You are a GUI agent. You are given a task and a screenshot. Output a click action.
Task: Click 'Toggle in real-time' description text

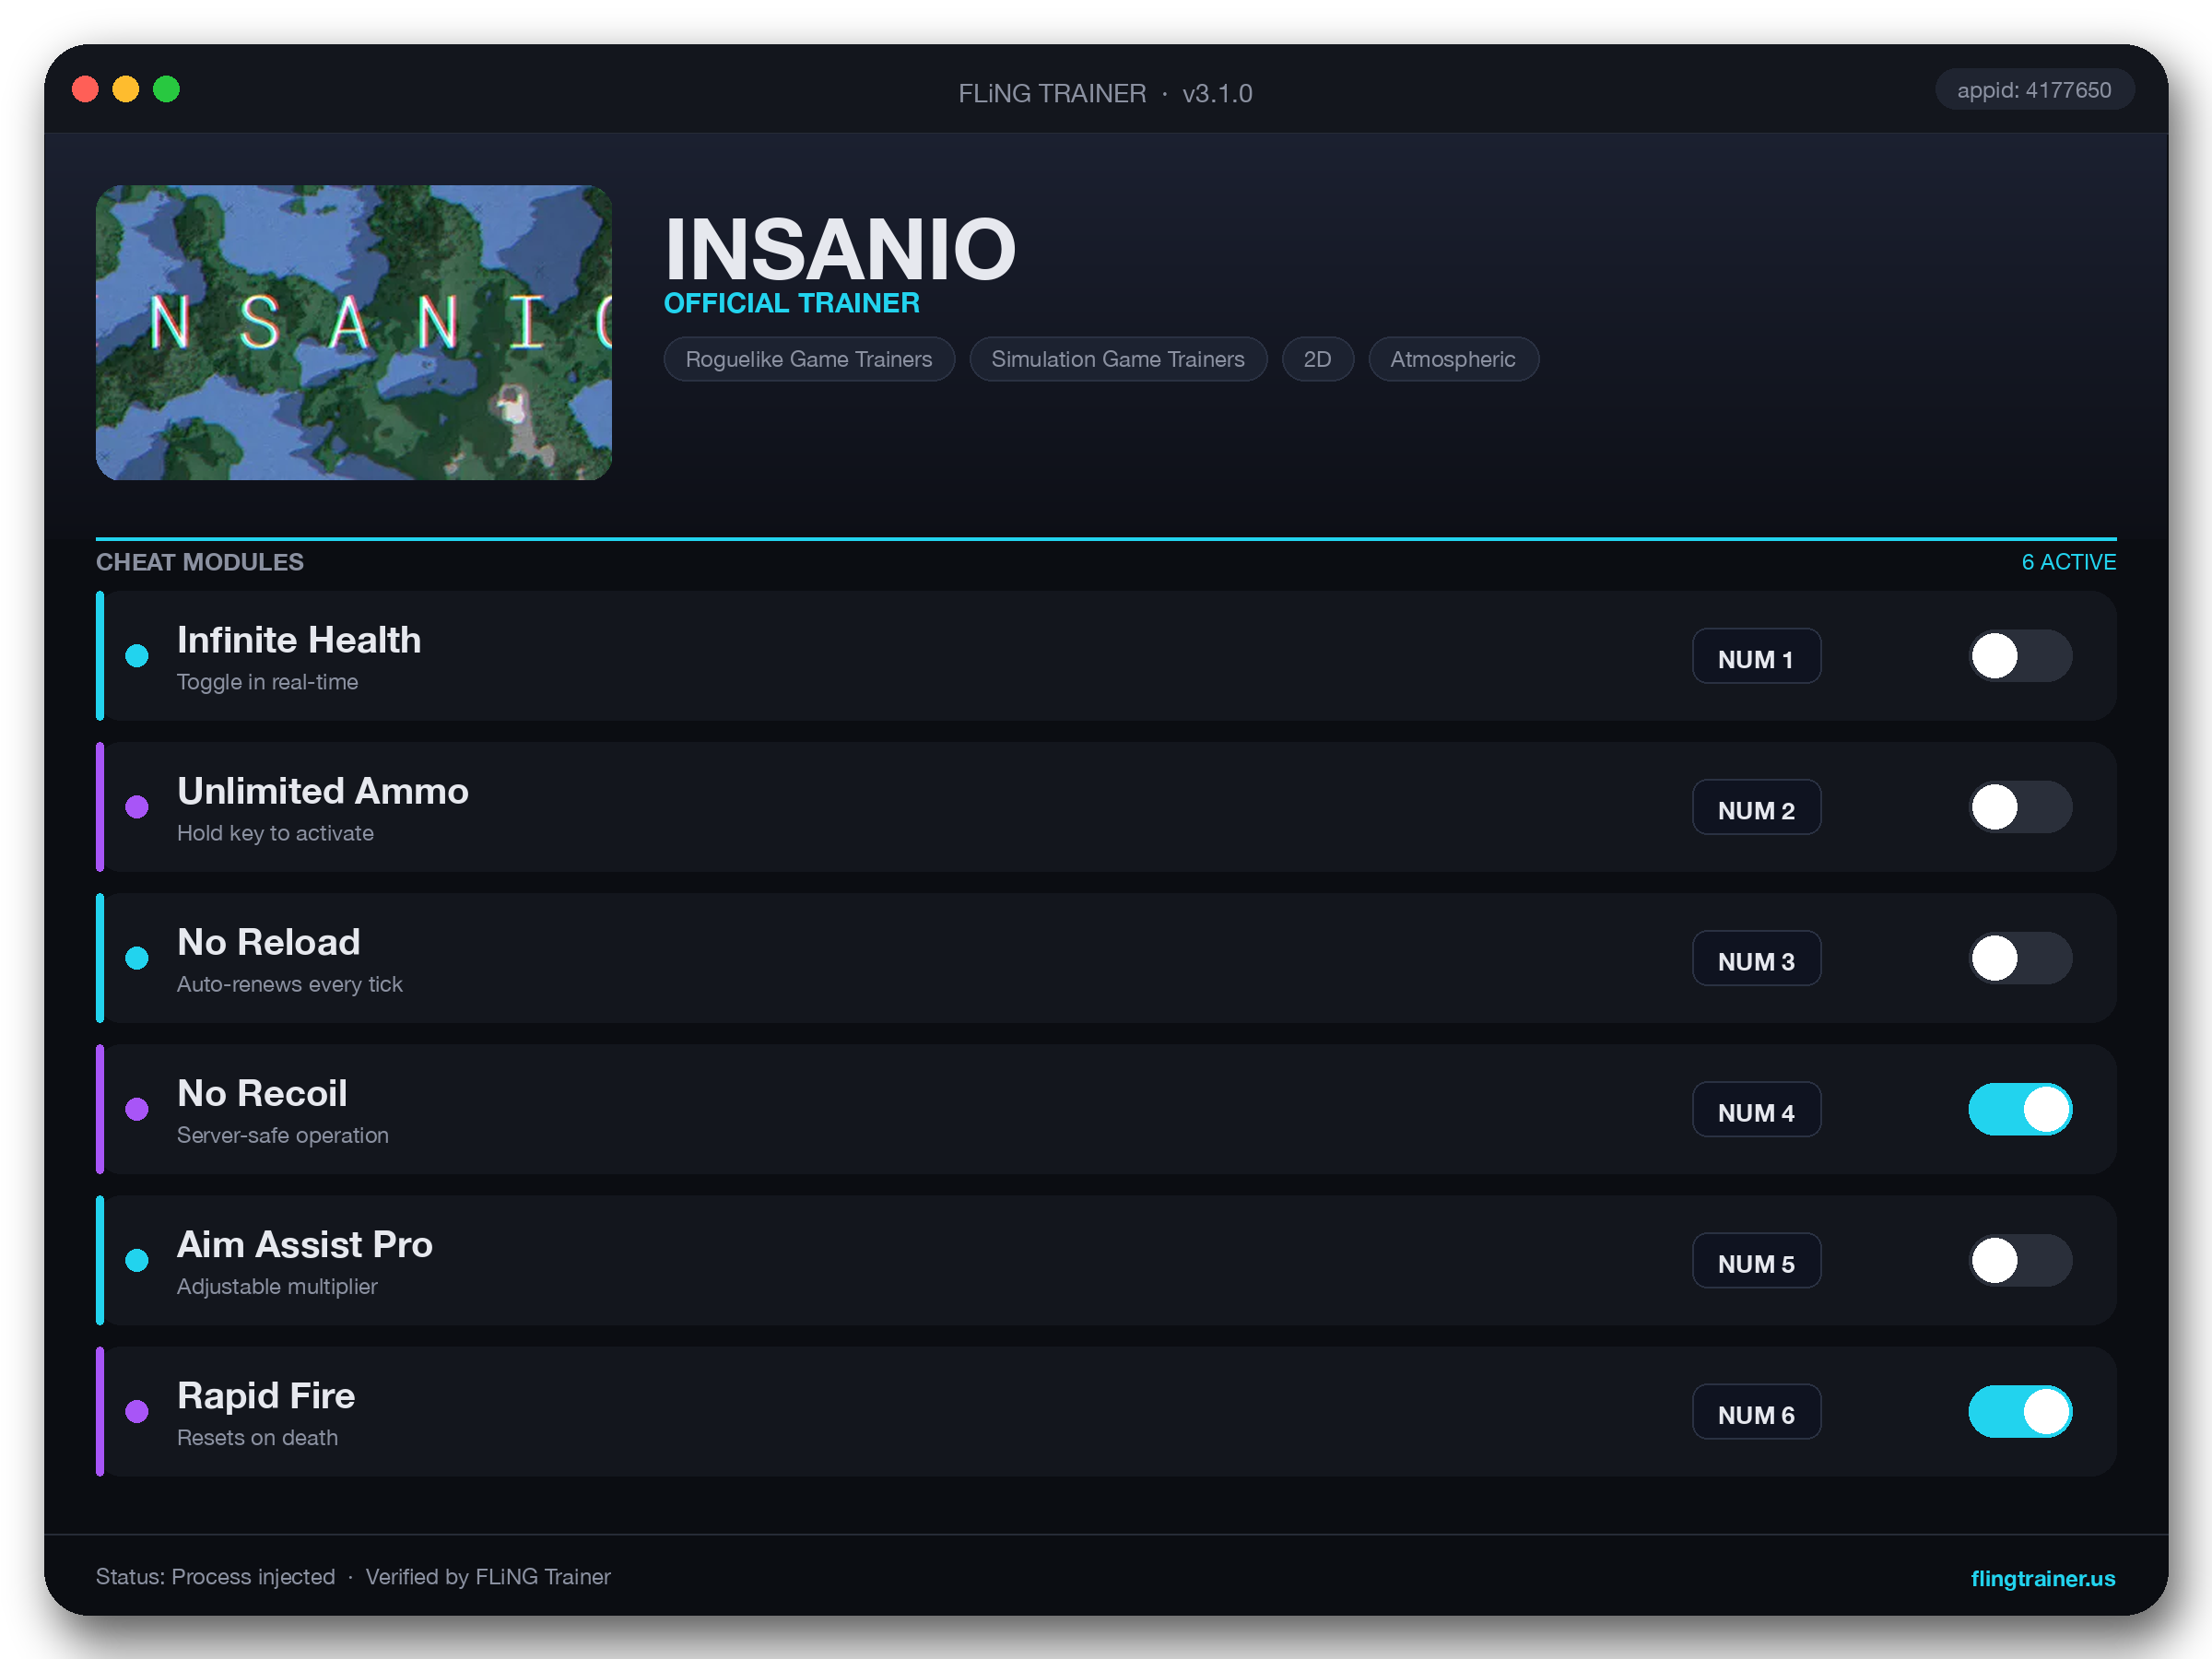pos(267,682)
